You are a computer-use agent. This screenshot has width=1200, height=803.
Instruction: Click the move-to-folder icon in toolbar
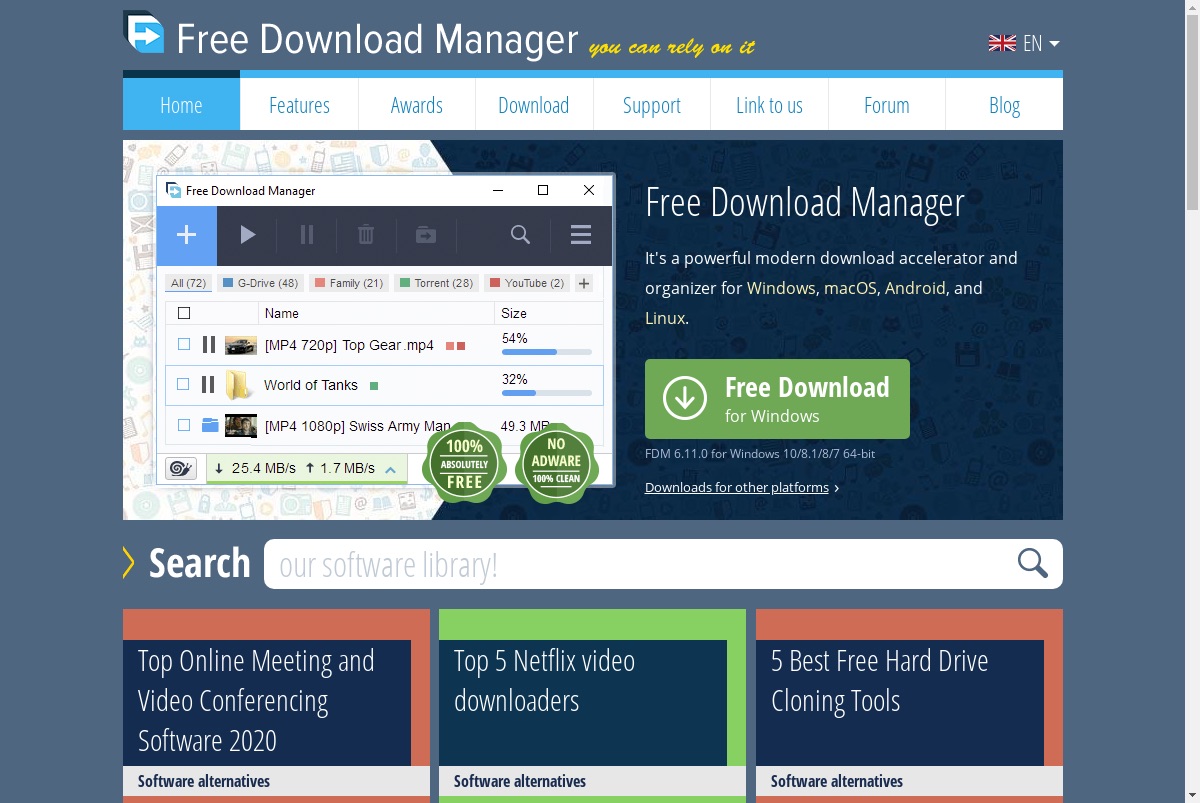pos(426,235)
